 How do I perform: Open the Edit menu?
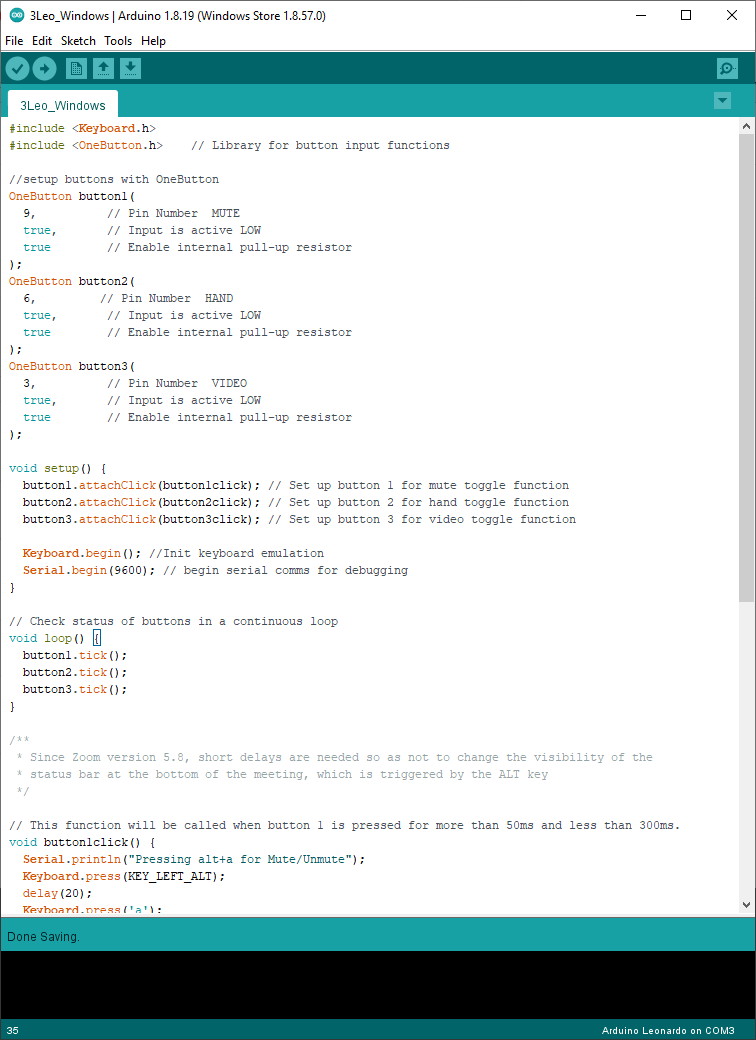tap(42, 40)
